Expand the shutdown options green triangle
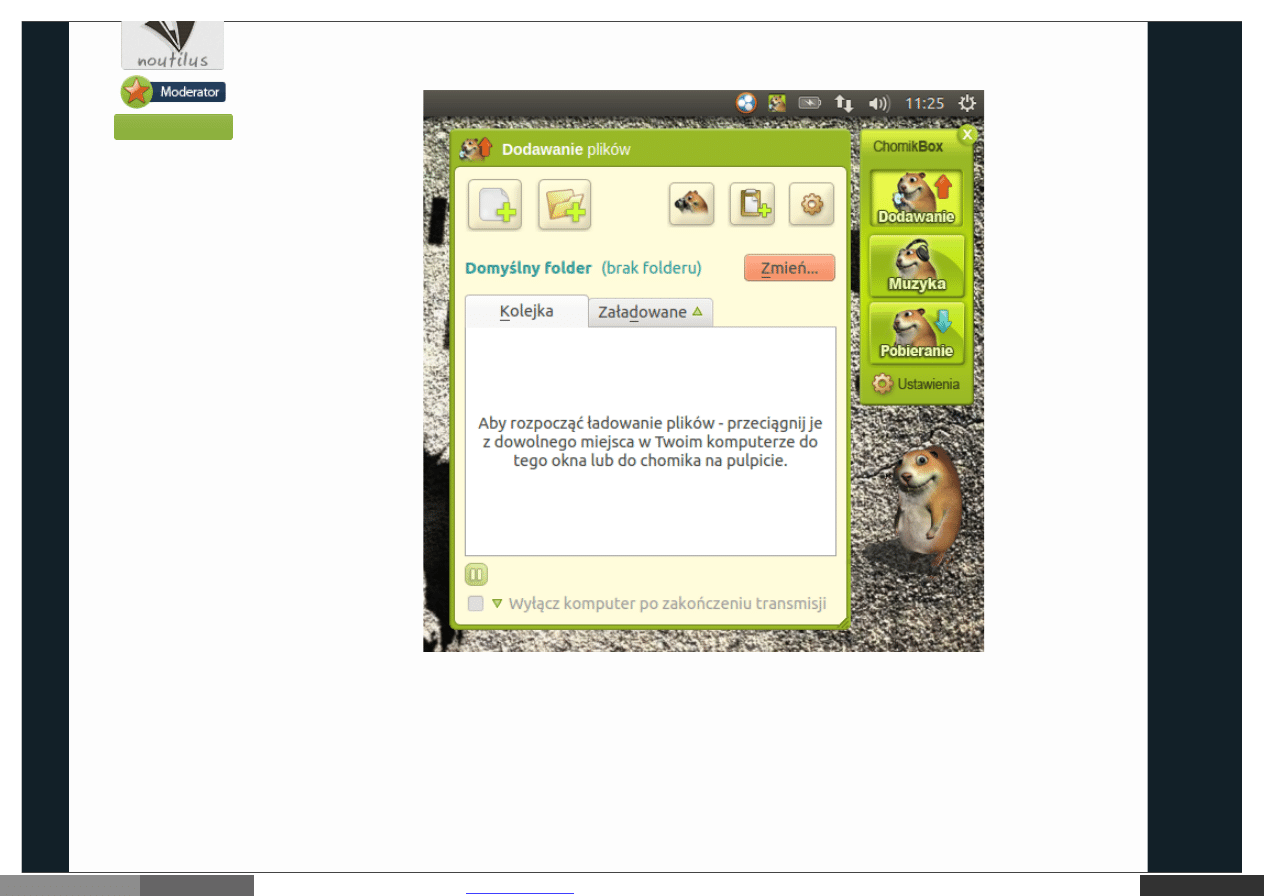 496,603
